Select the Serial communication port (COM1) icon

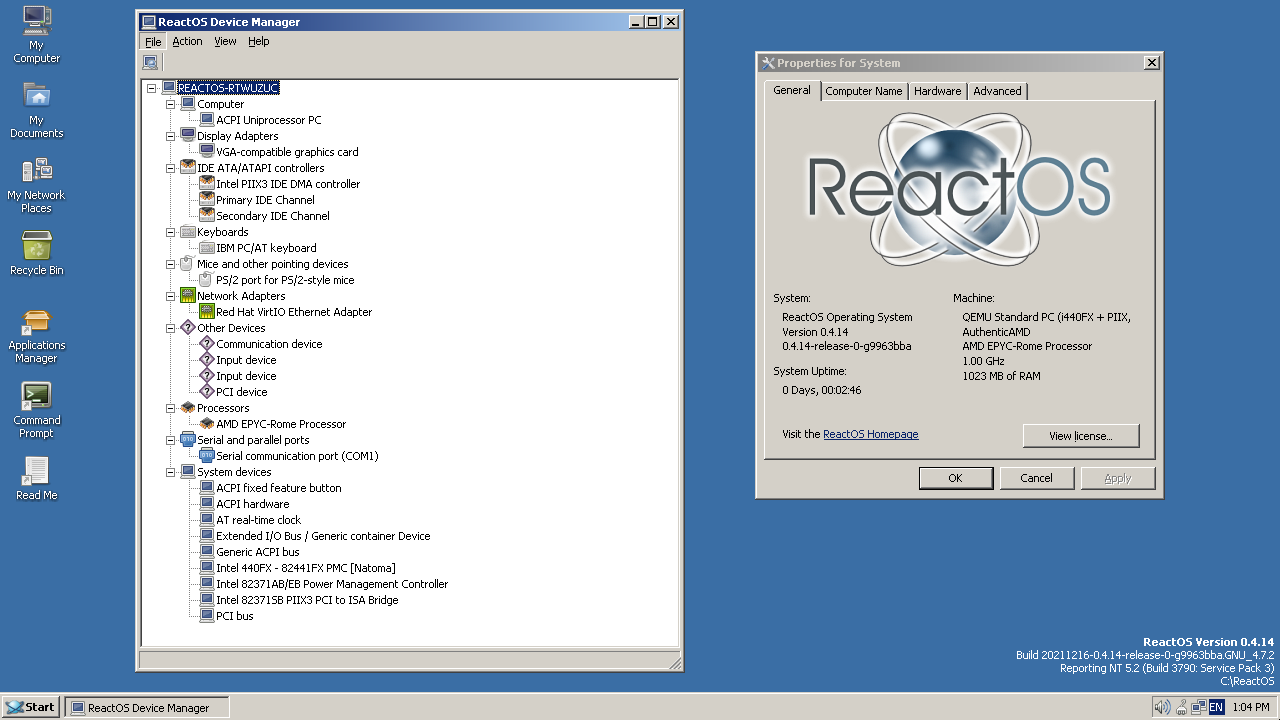(x=206, y=455)
